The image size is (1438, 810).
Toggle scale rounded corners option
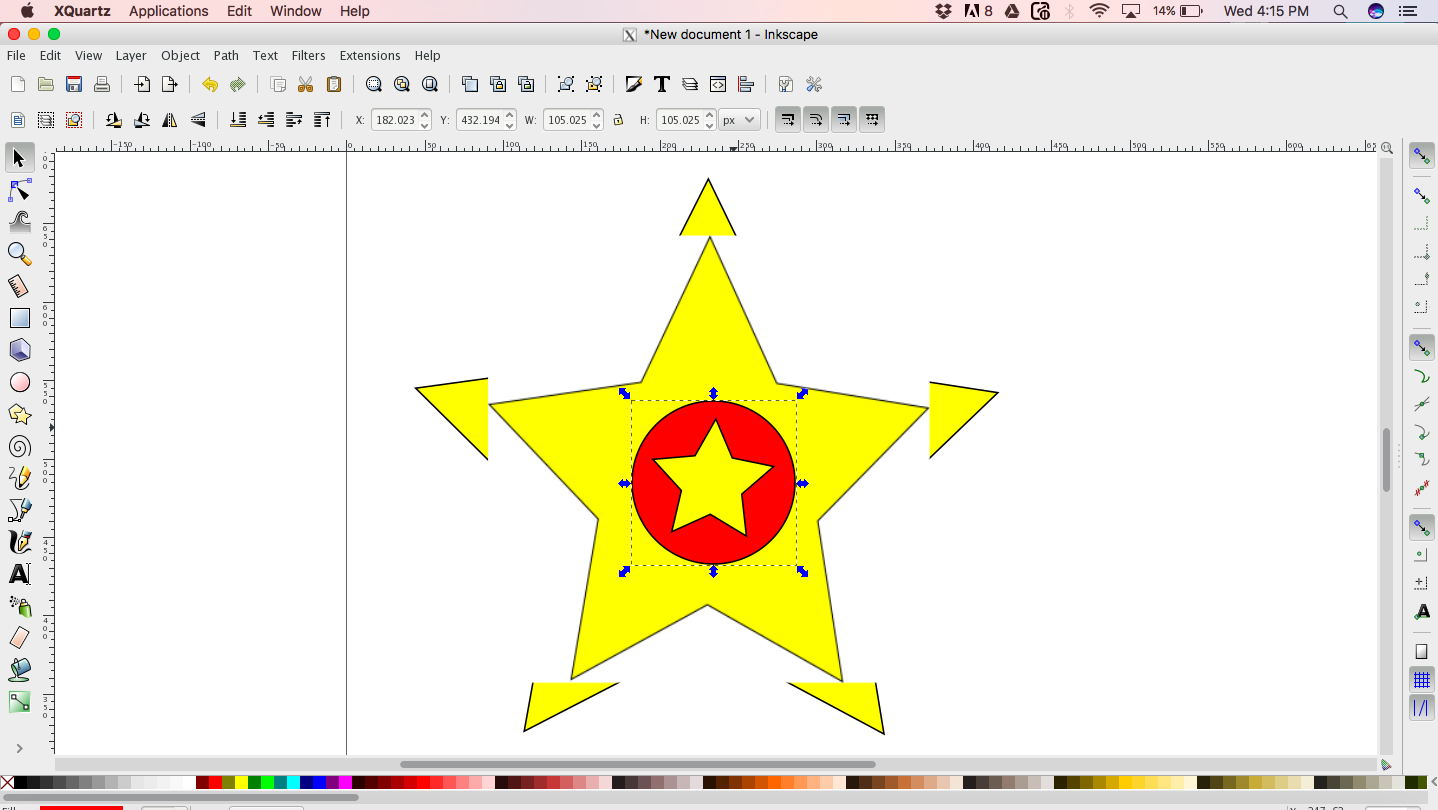tap(816, 120)
